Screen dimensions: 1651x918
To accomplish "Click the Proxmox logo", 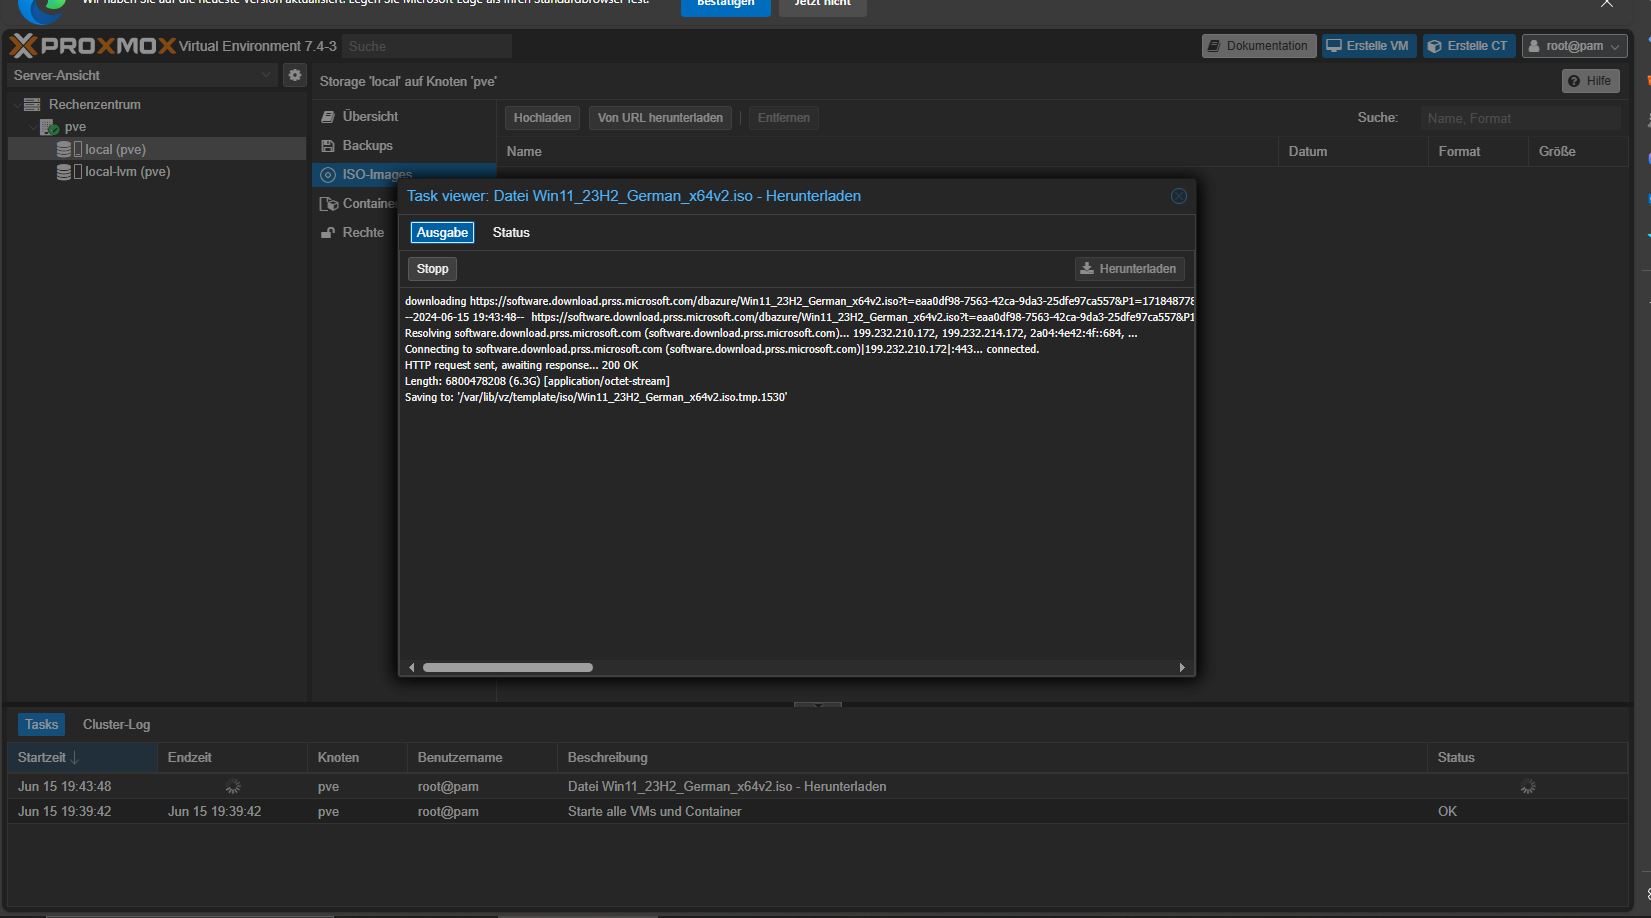I will [x=92, y=46].
